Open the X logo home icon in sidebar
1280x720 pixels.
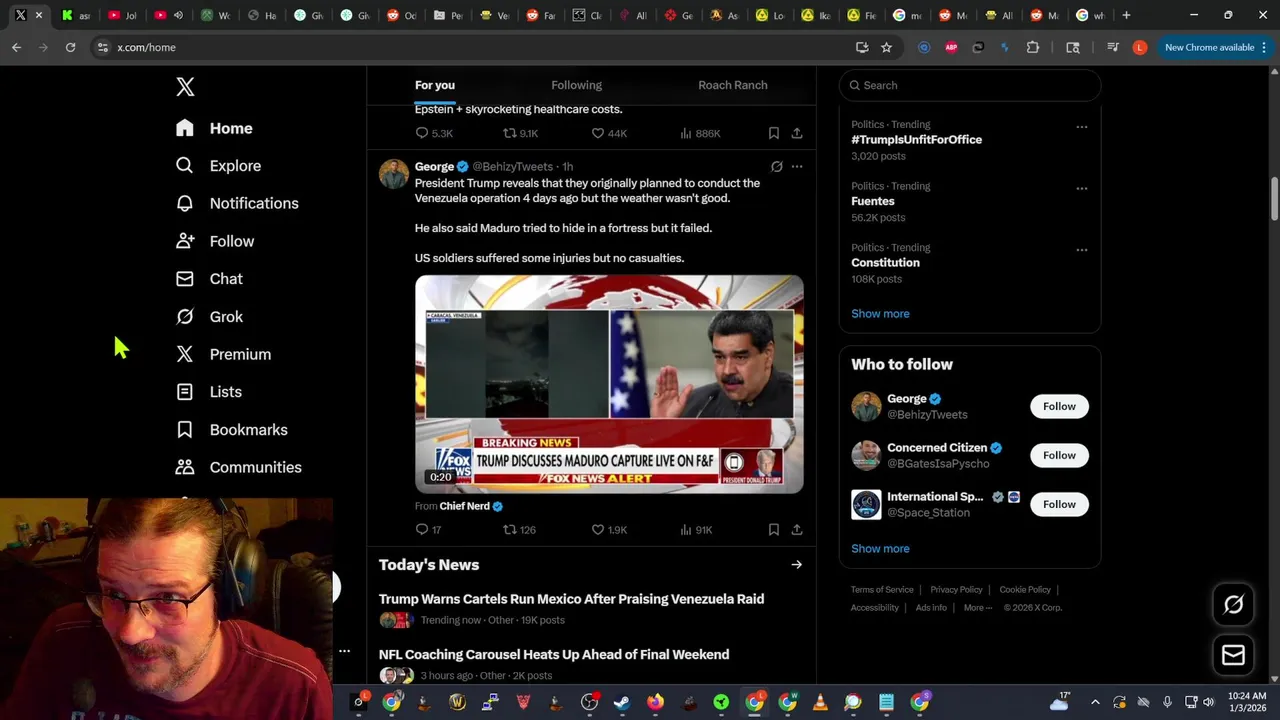[x=185, y=87]
